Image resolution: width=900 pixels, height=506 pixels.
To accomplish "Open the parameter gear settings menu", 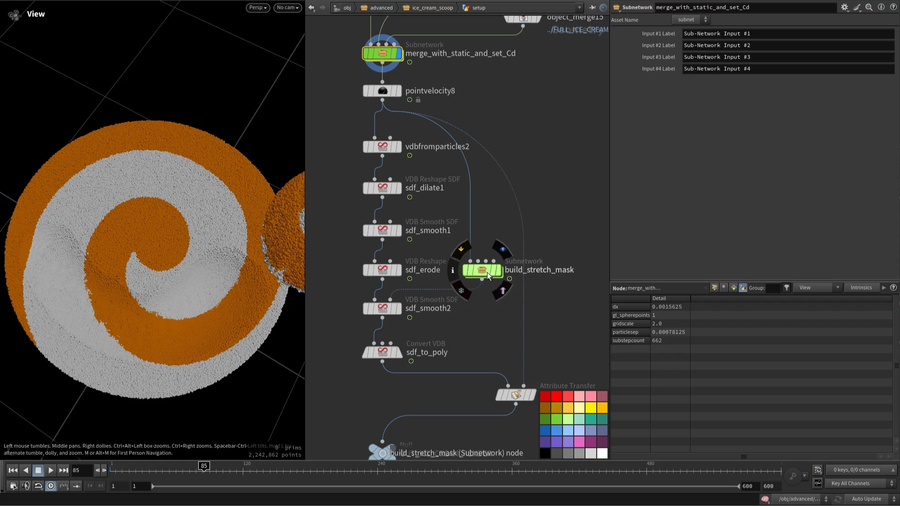I will click(x=845, y=7).
